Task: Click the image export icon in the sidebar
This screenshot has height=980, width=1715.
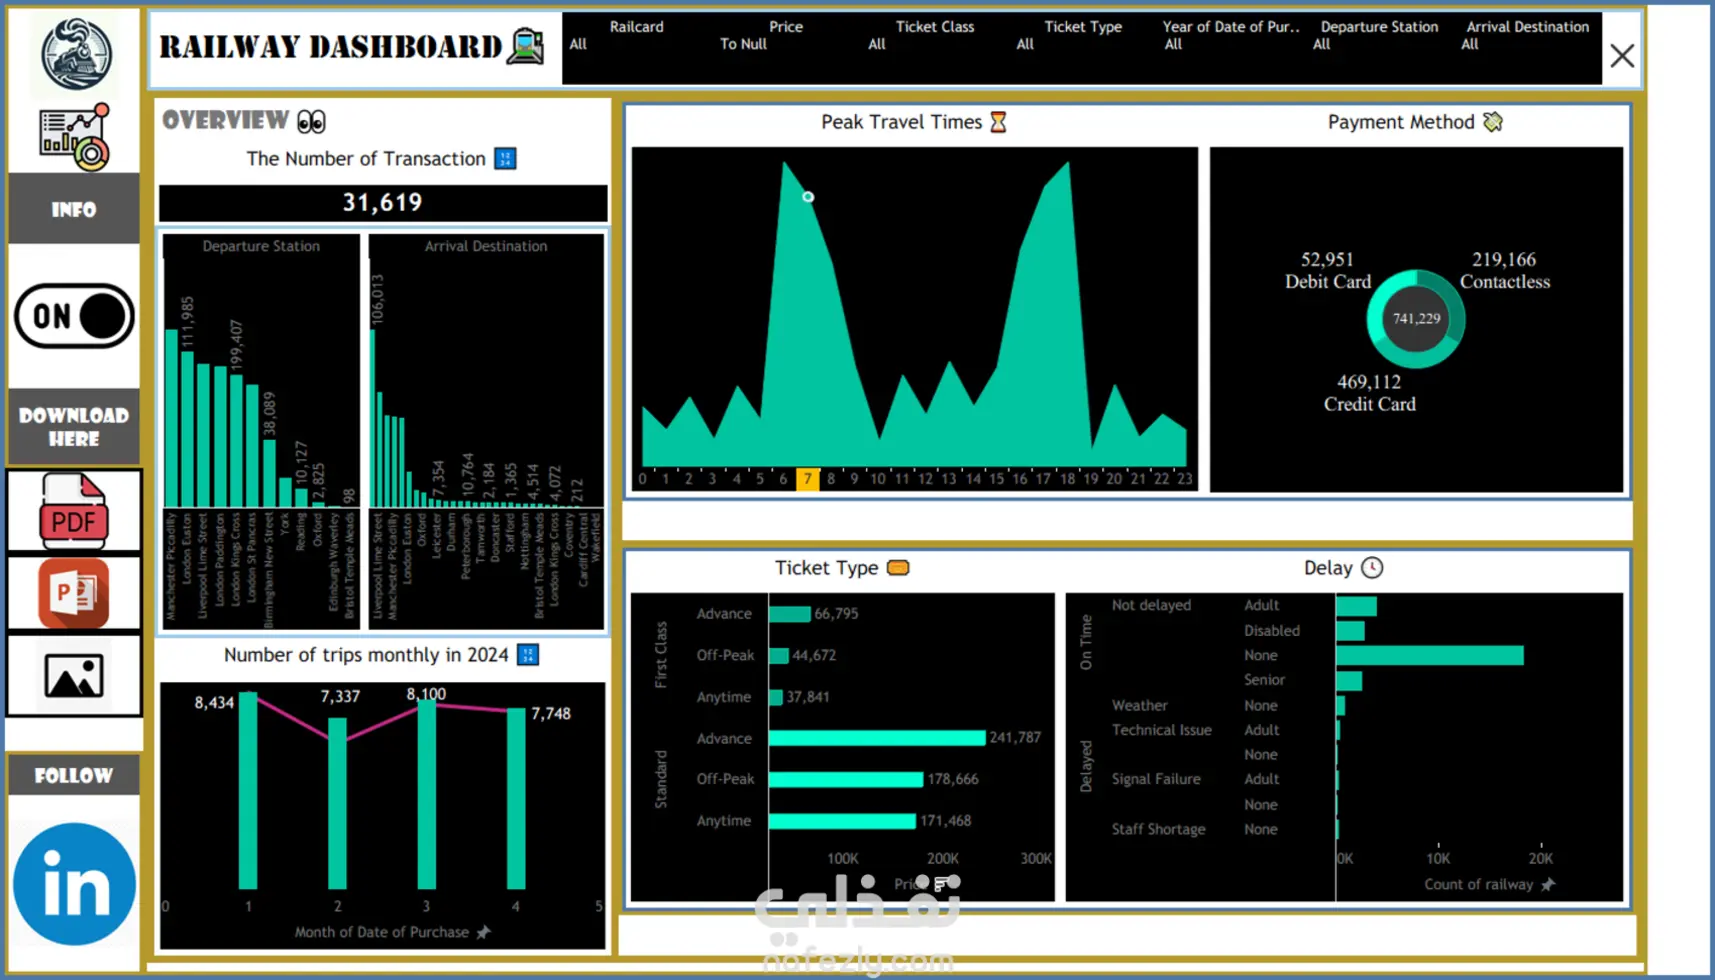Action: click(74, 676)
